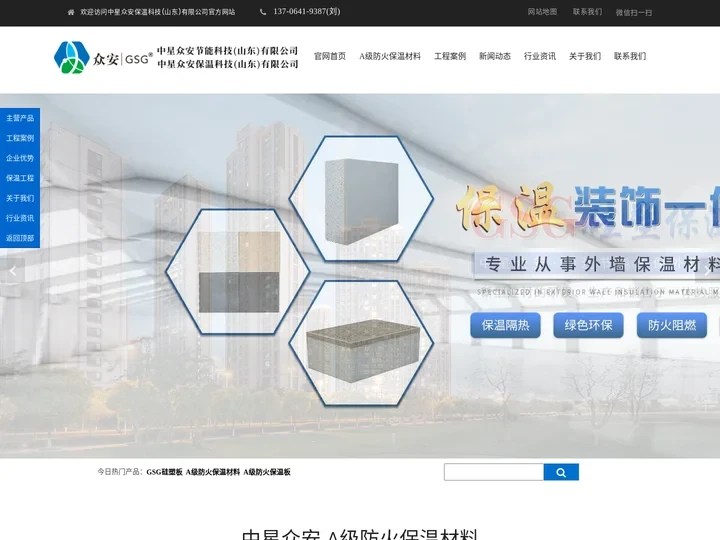Open 网站地图 in the top bar

pyautogui.click(x=542, y=12)
